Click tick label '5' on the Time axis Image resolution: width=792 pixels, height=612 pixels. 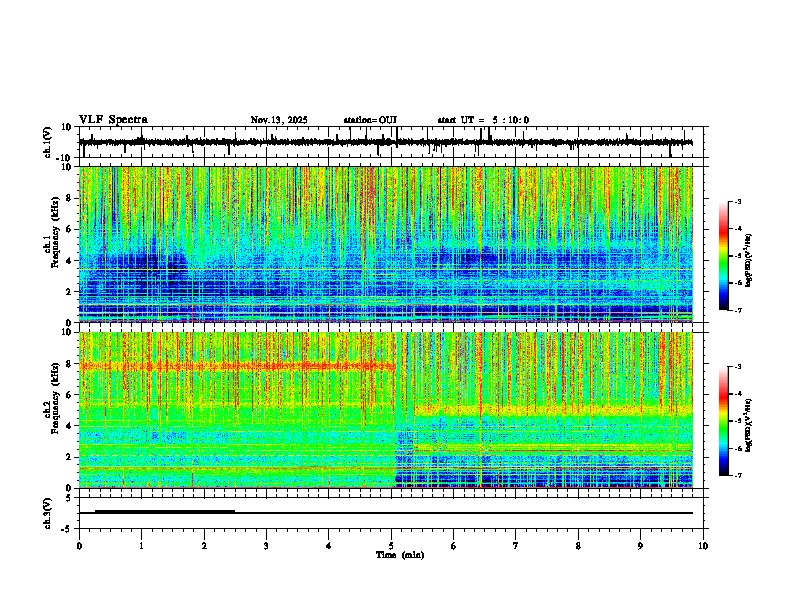click(391, 546)
